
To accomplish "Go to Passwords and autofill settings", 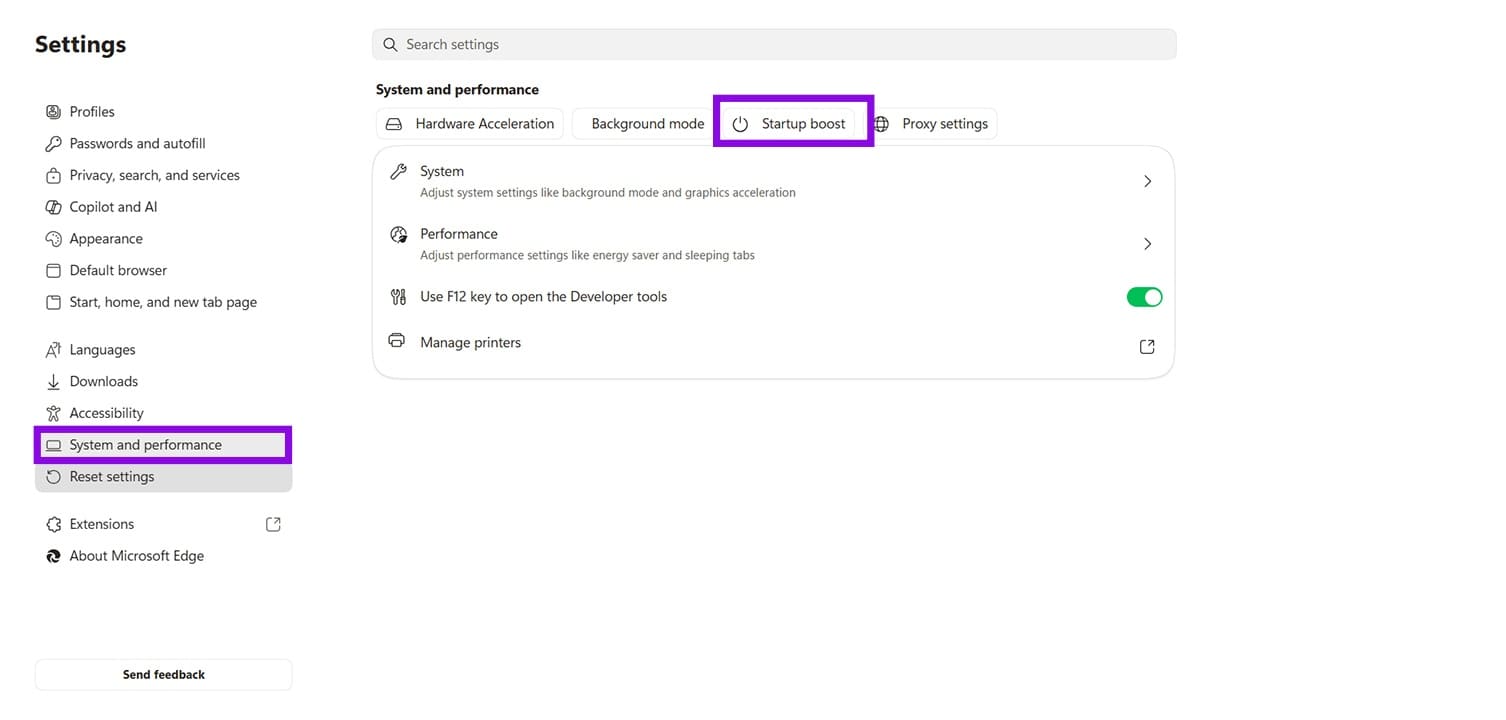I will pos(163,144).
